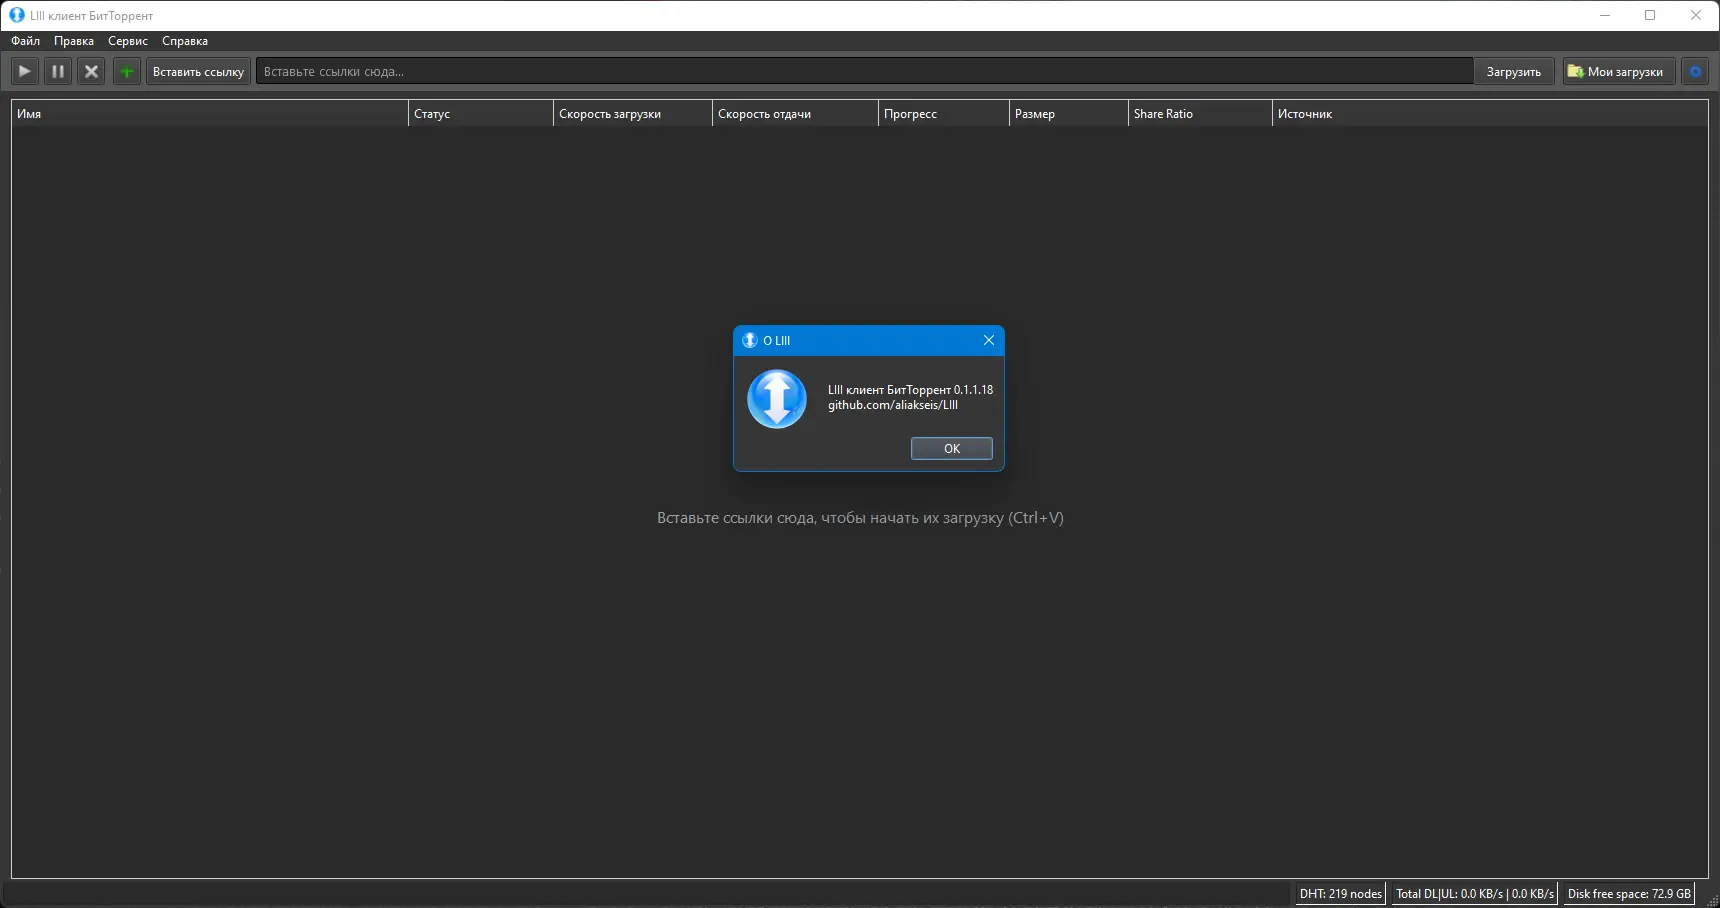Pause downloads using the pause icon

(x=57, y=71)
